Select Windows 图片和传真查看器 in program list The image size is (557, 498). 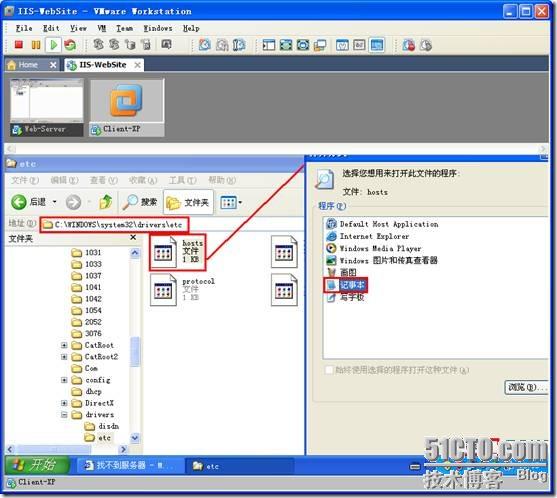[x=382, y=260]
